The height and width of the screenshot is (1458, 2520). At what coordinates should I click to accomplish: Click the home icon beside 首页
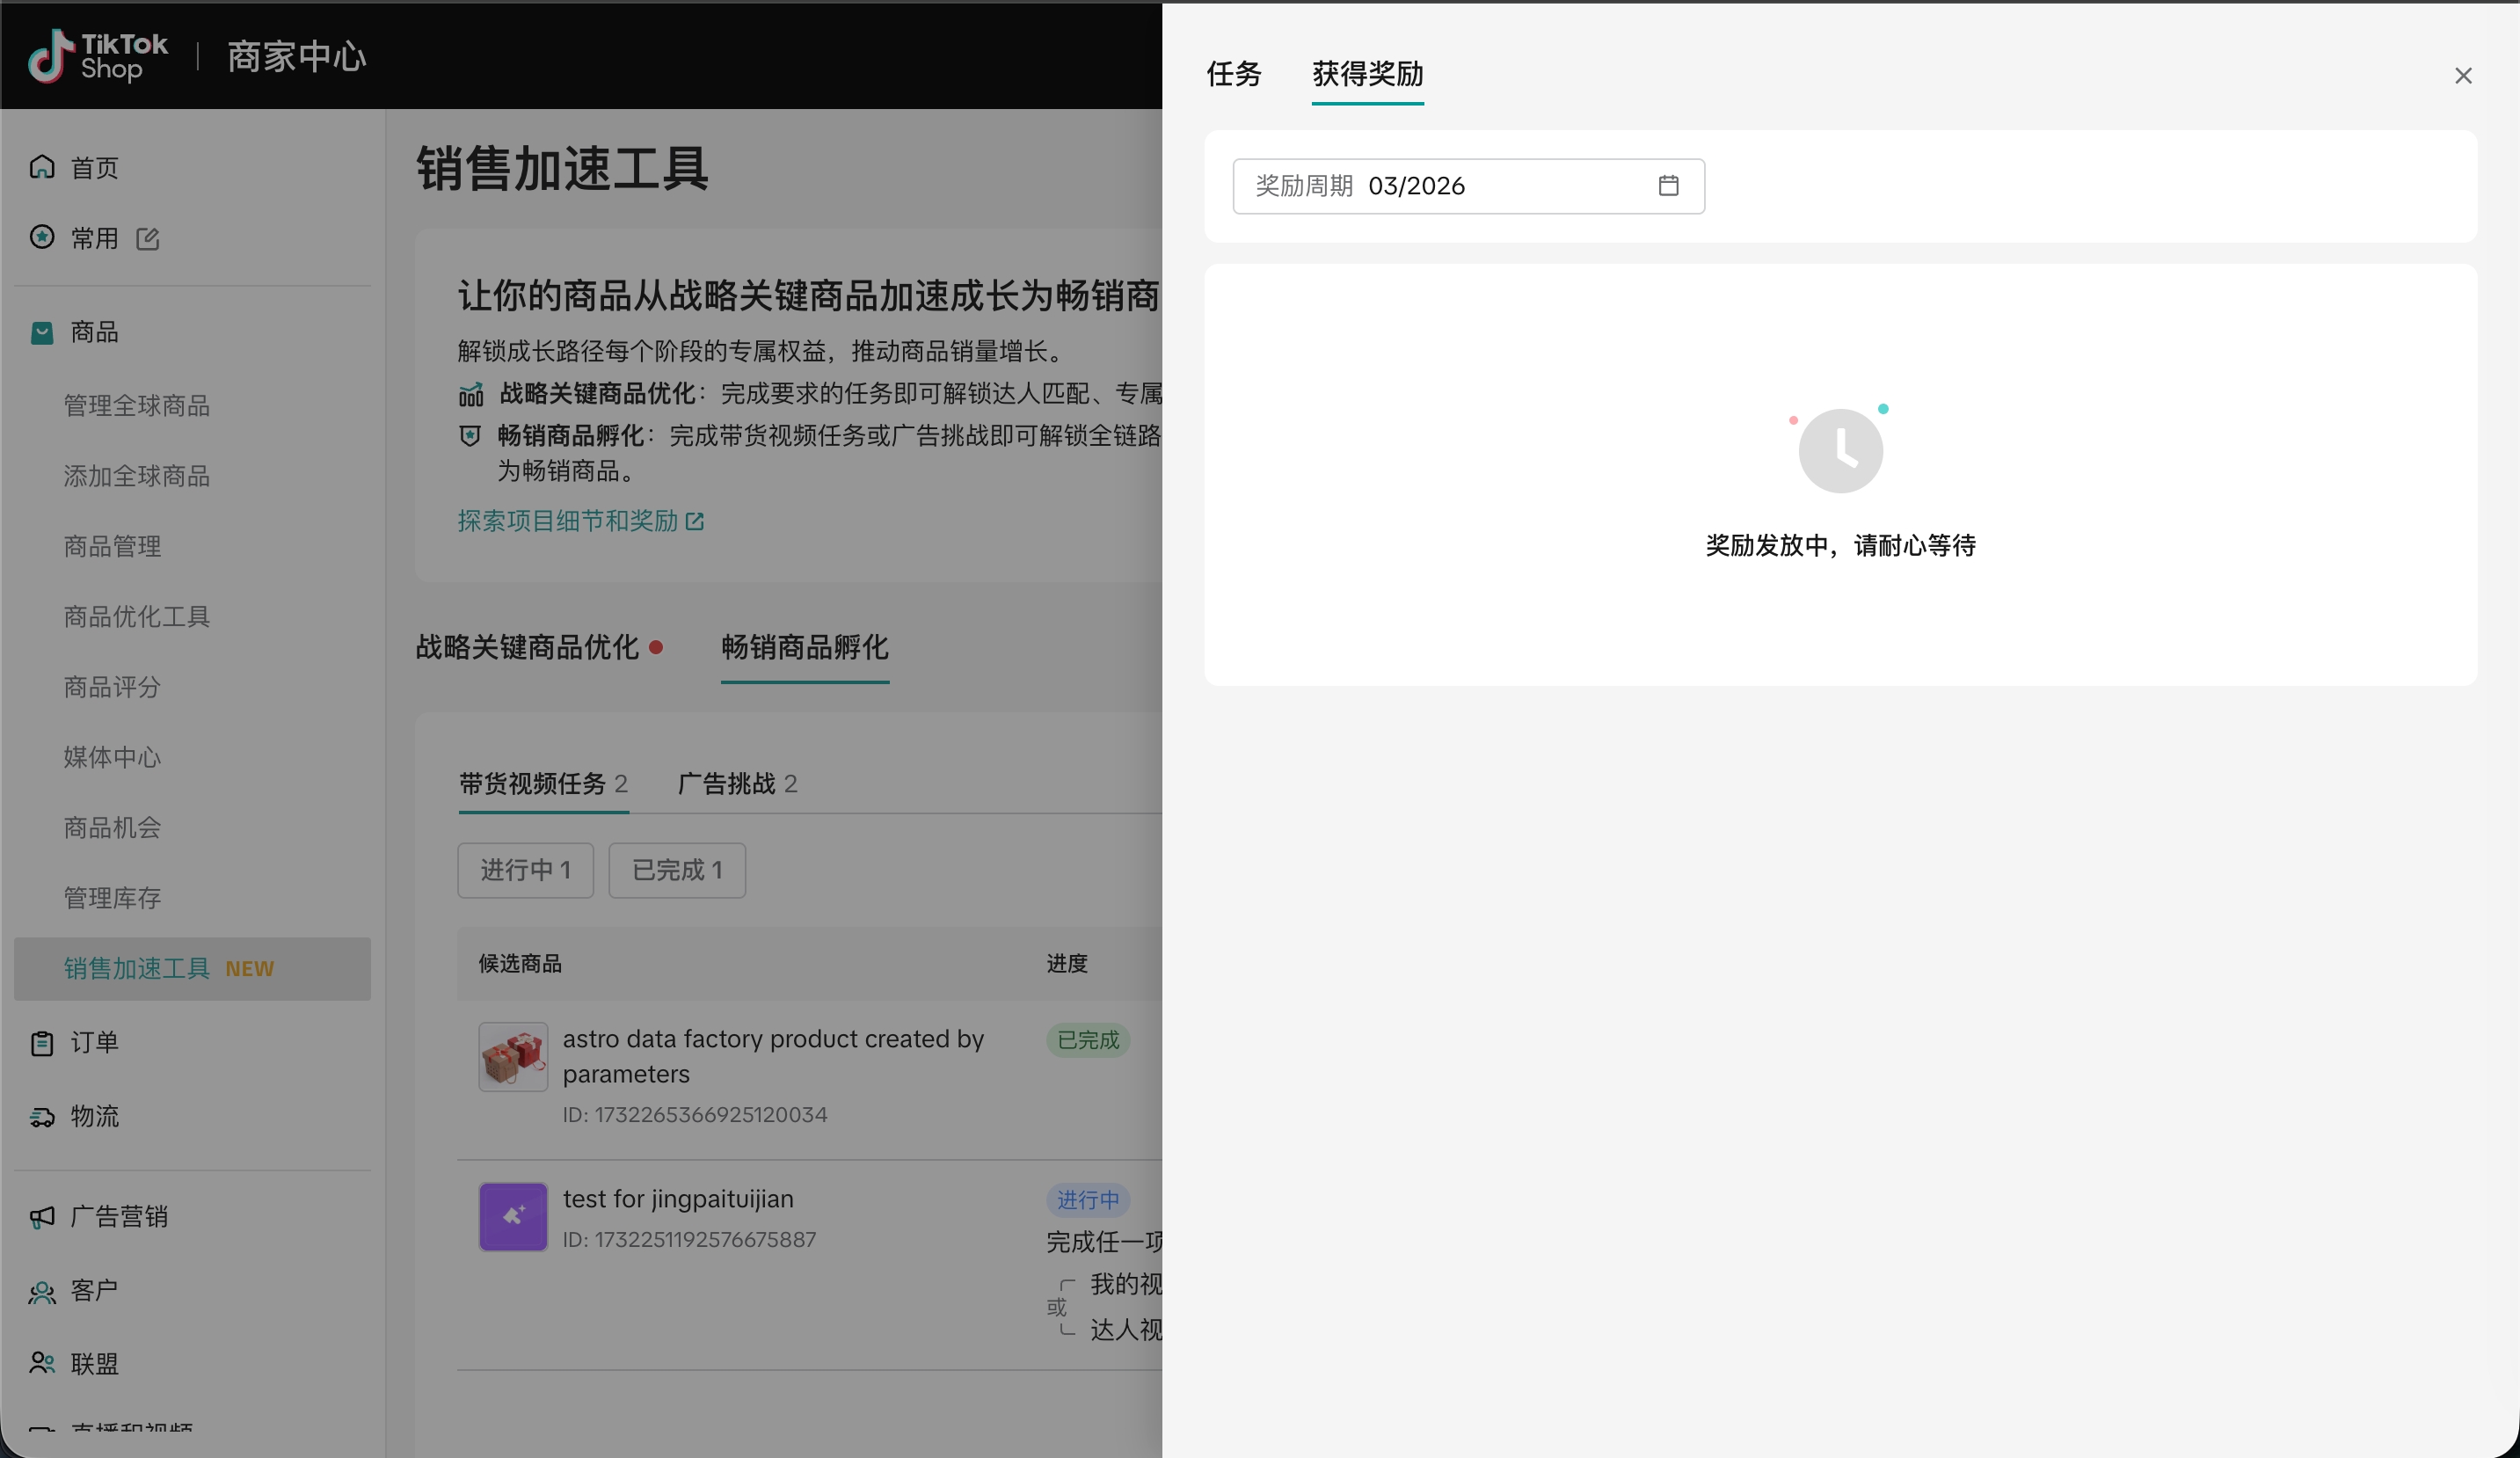tap(42, 167)
